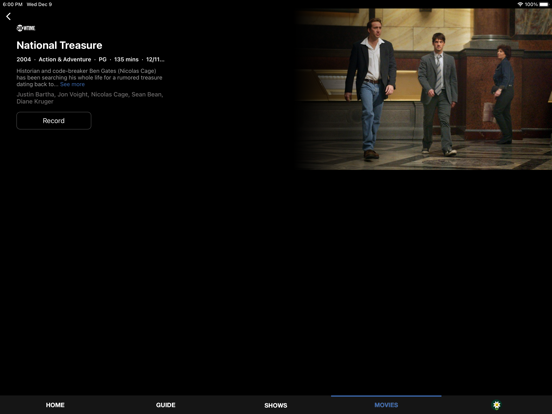552x414 pixels.
Task: Open the flower profile icon tab
Action: point(496,405)
